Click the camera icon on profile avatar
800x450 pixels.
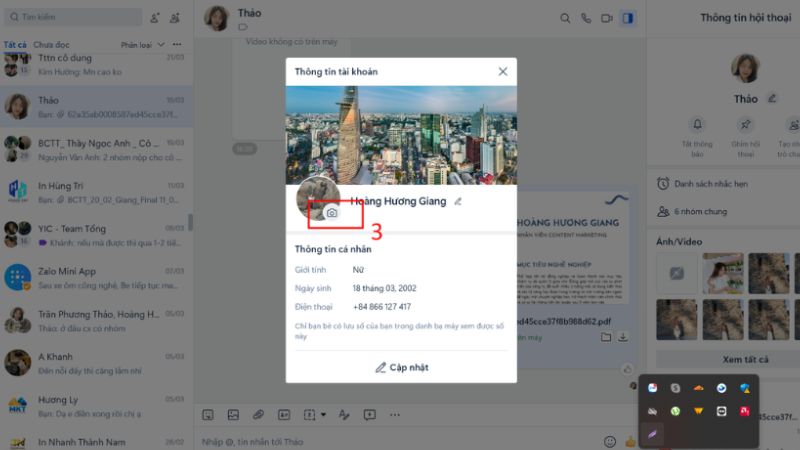(332, 213)
